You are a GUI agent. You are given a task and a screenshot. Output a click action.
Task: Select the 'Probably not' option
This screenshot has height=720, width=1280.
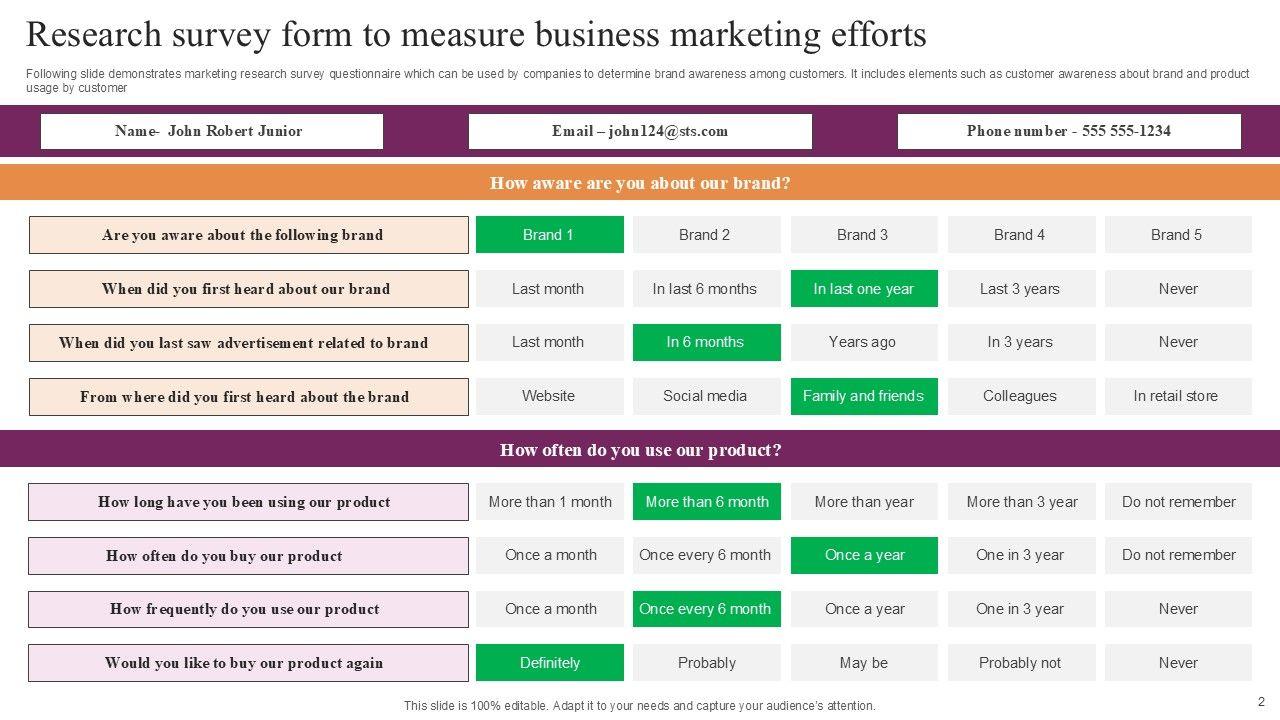point(1020,663)
